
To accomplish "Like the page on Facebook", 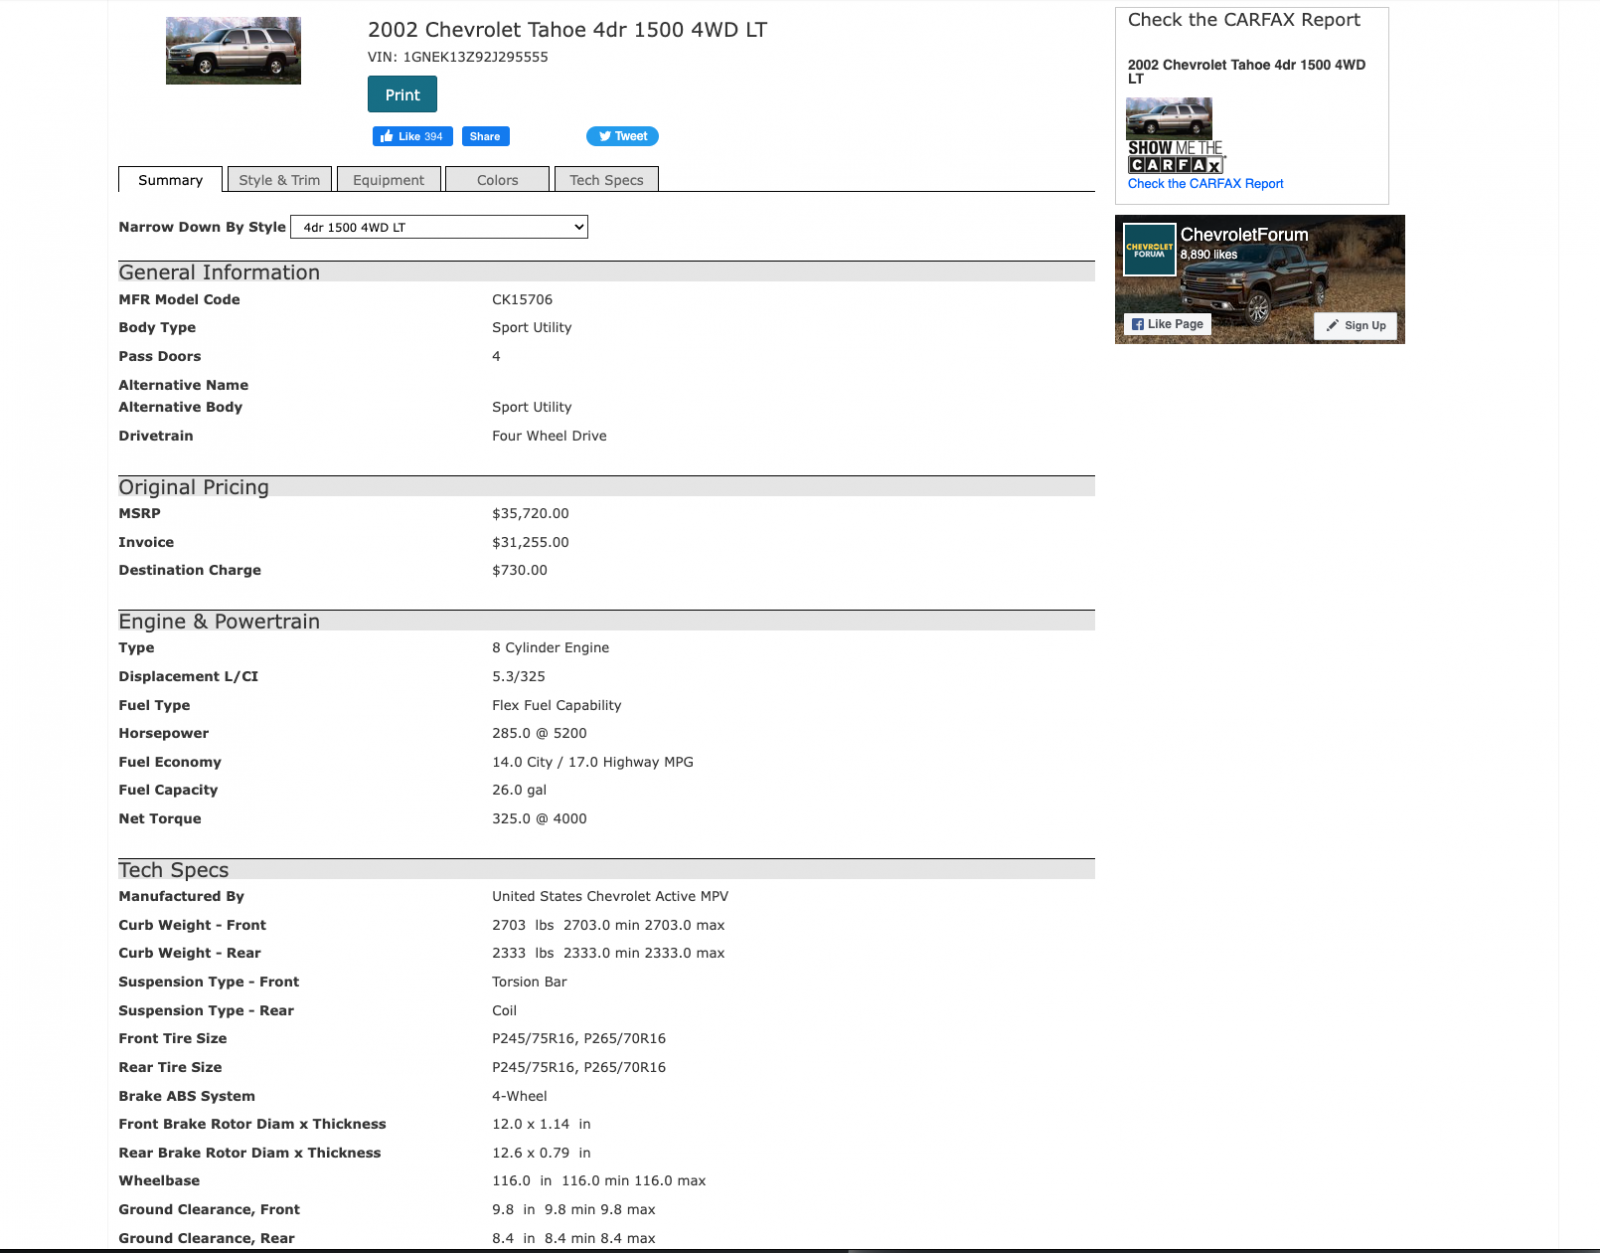I will (x=412, y=136).
